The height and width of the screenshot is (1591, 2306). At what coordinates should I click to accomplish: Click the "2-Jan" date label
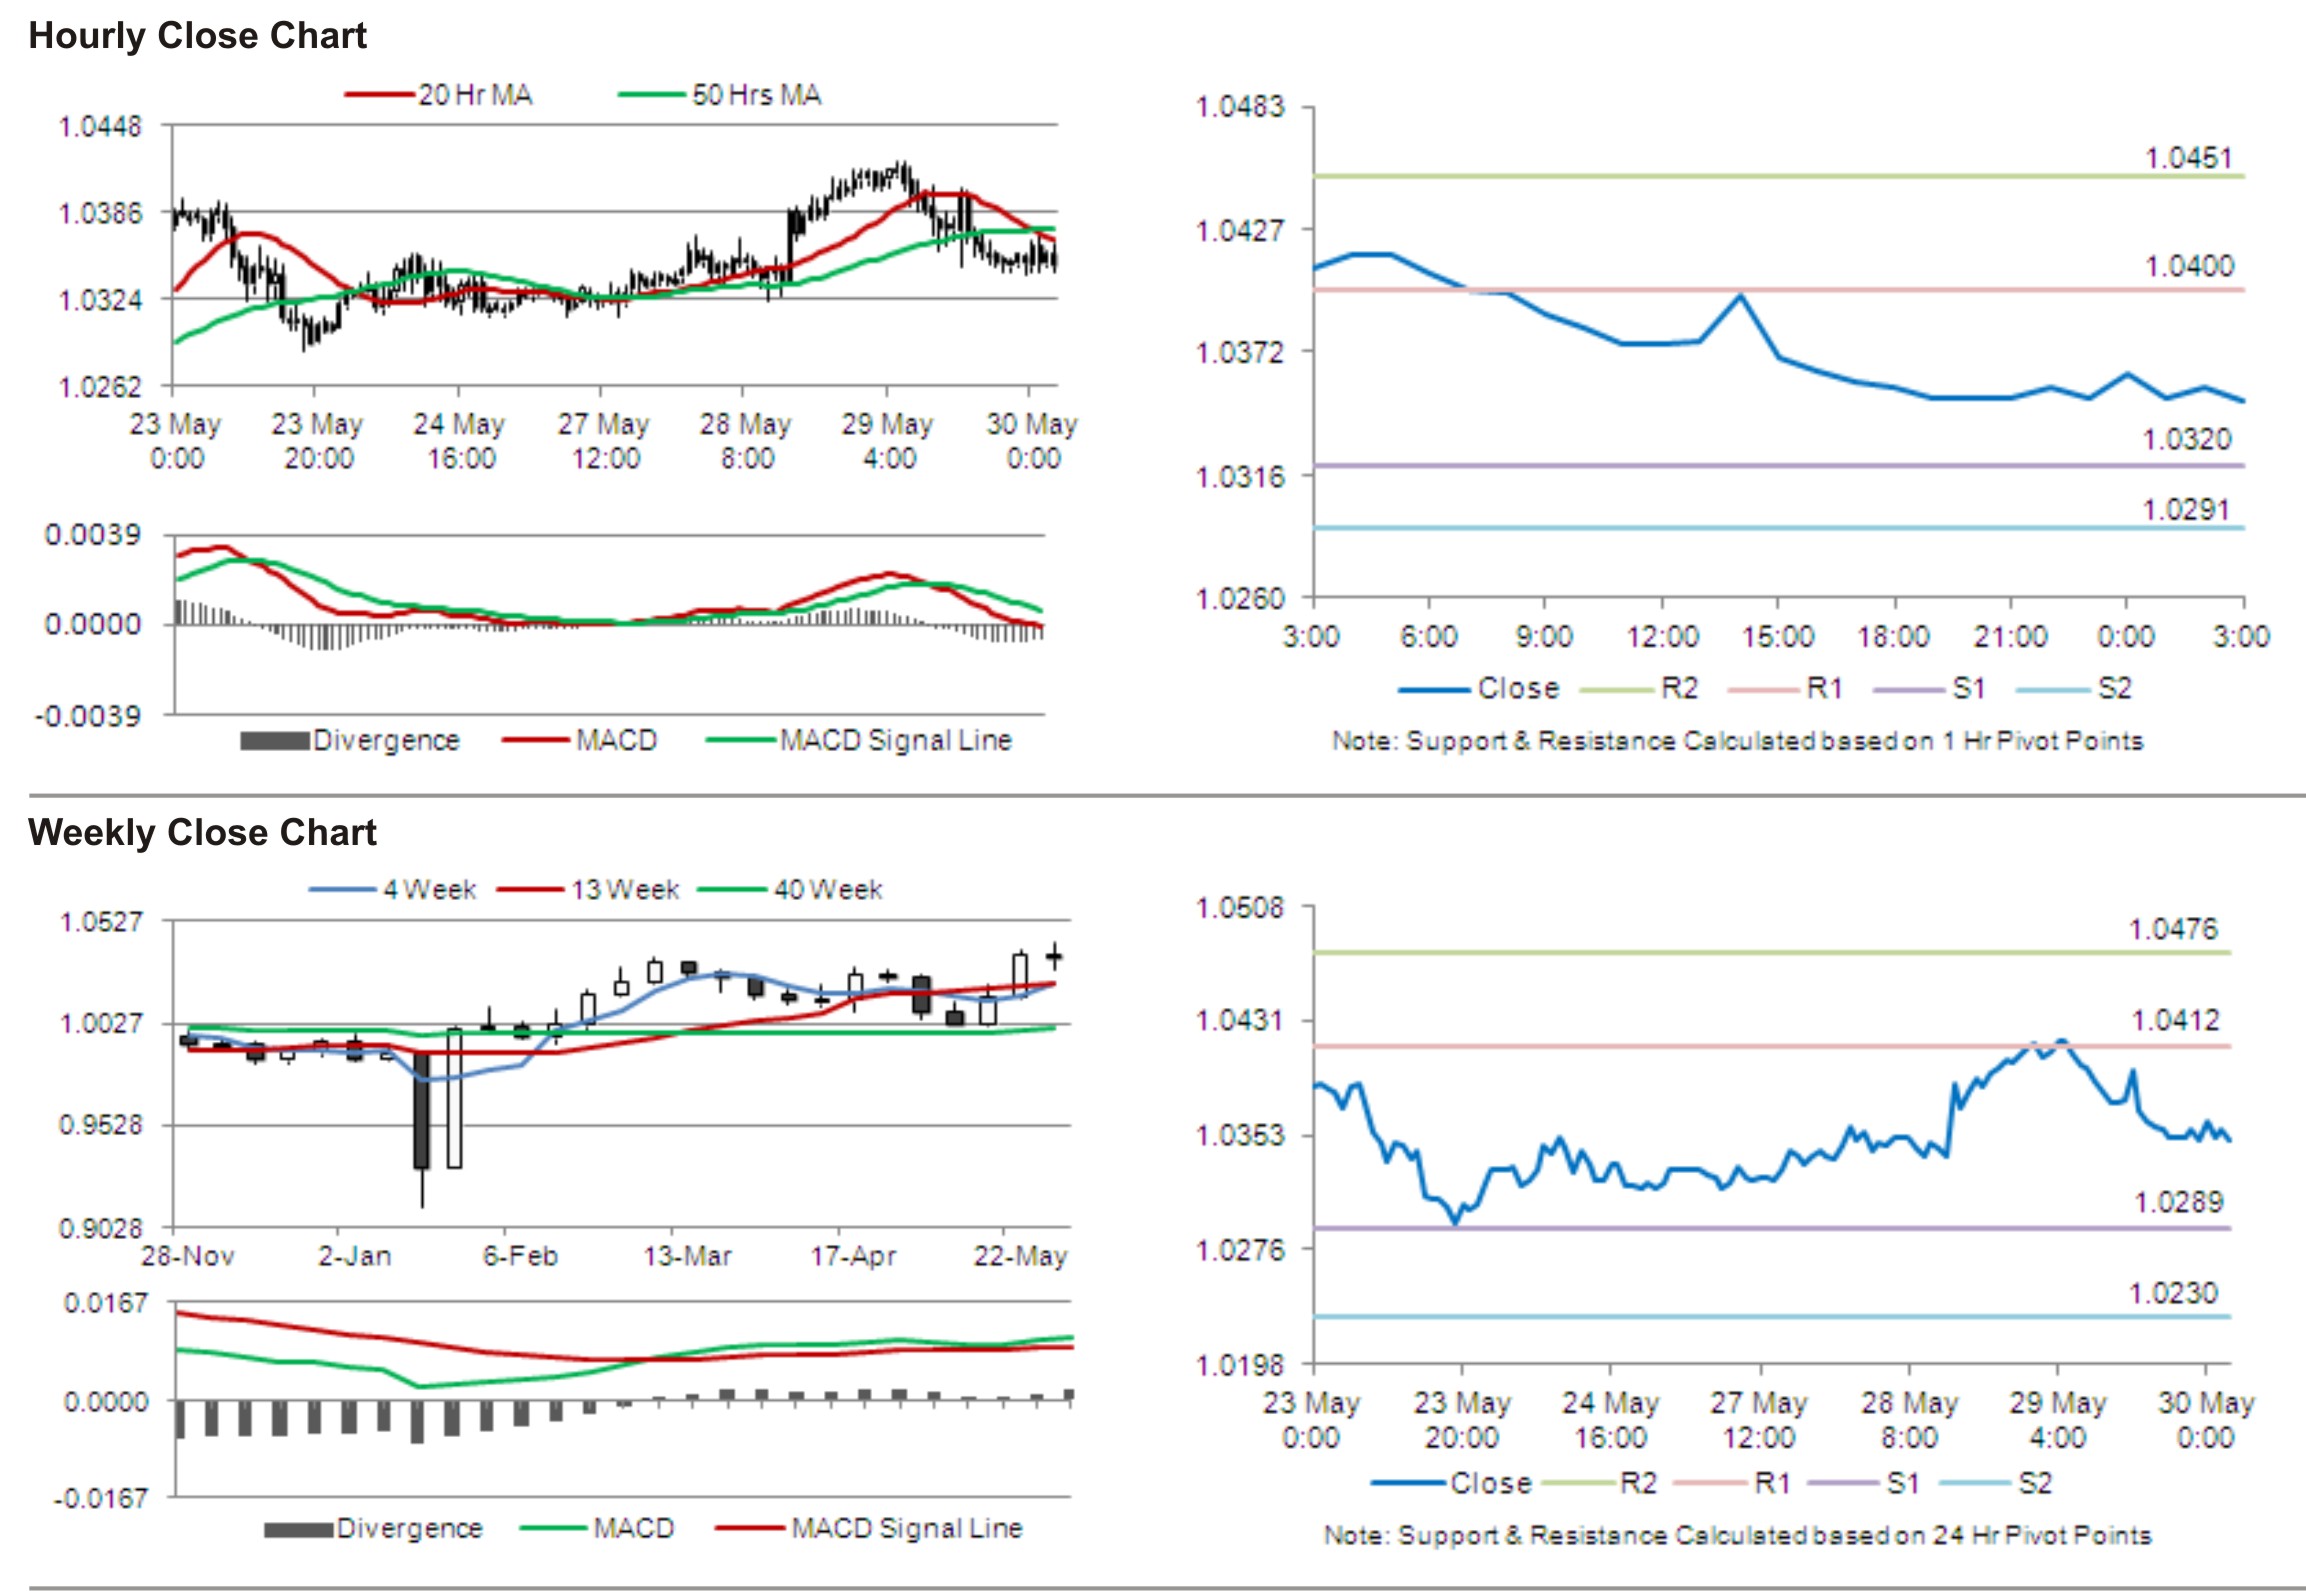click(x=355, y=1256)
